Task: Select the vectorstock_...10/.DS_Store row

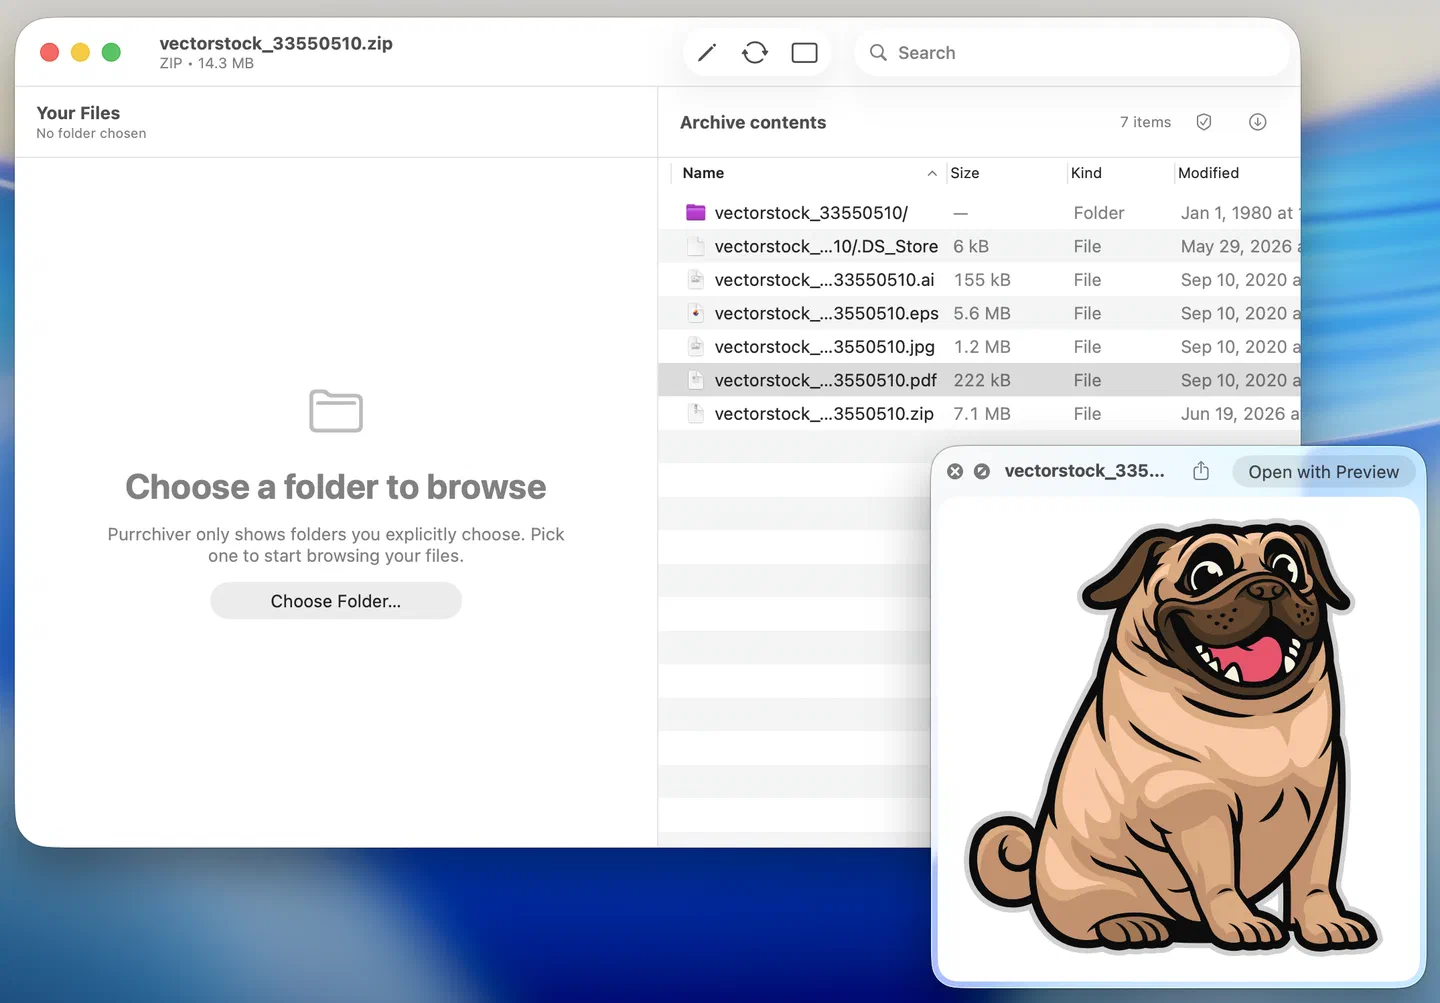Action: tap(979, 246)
